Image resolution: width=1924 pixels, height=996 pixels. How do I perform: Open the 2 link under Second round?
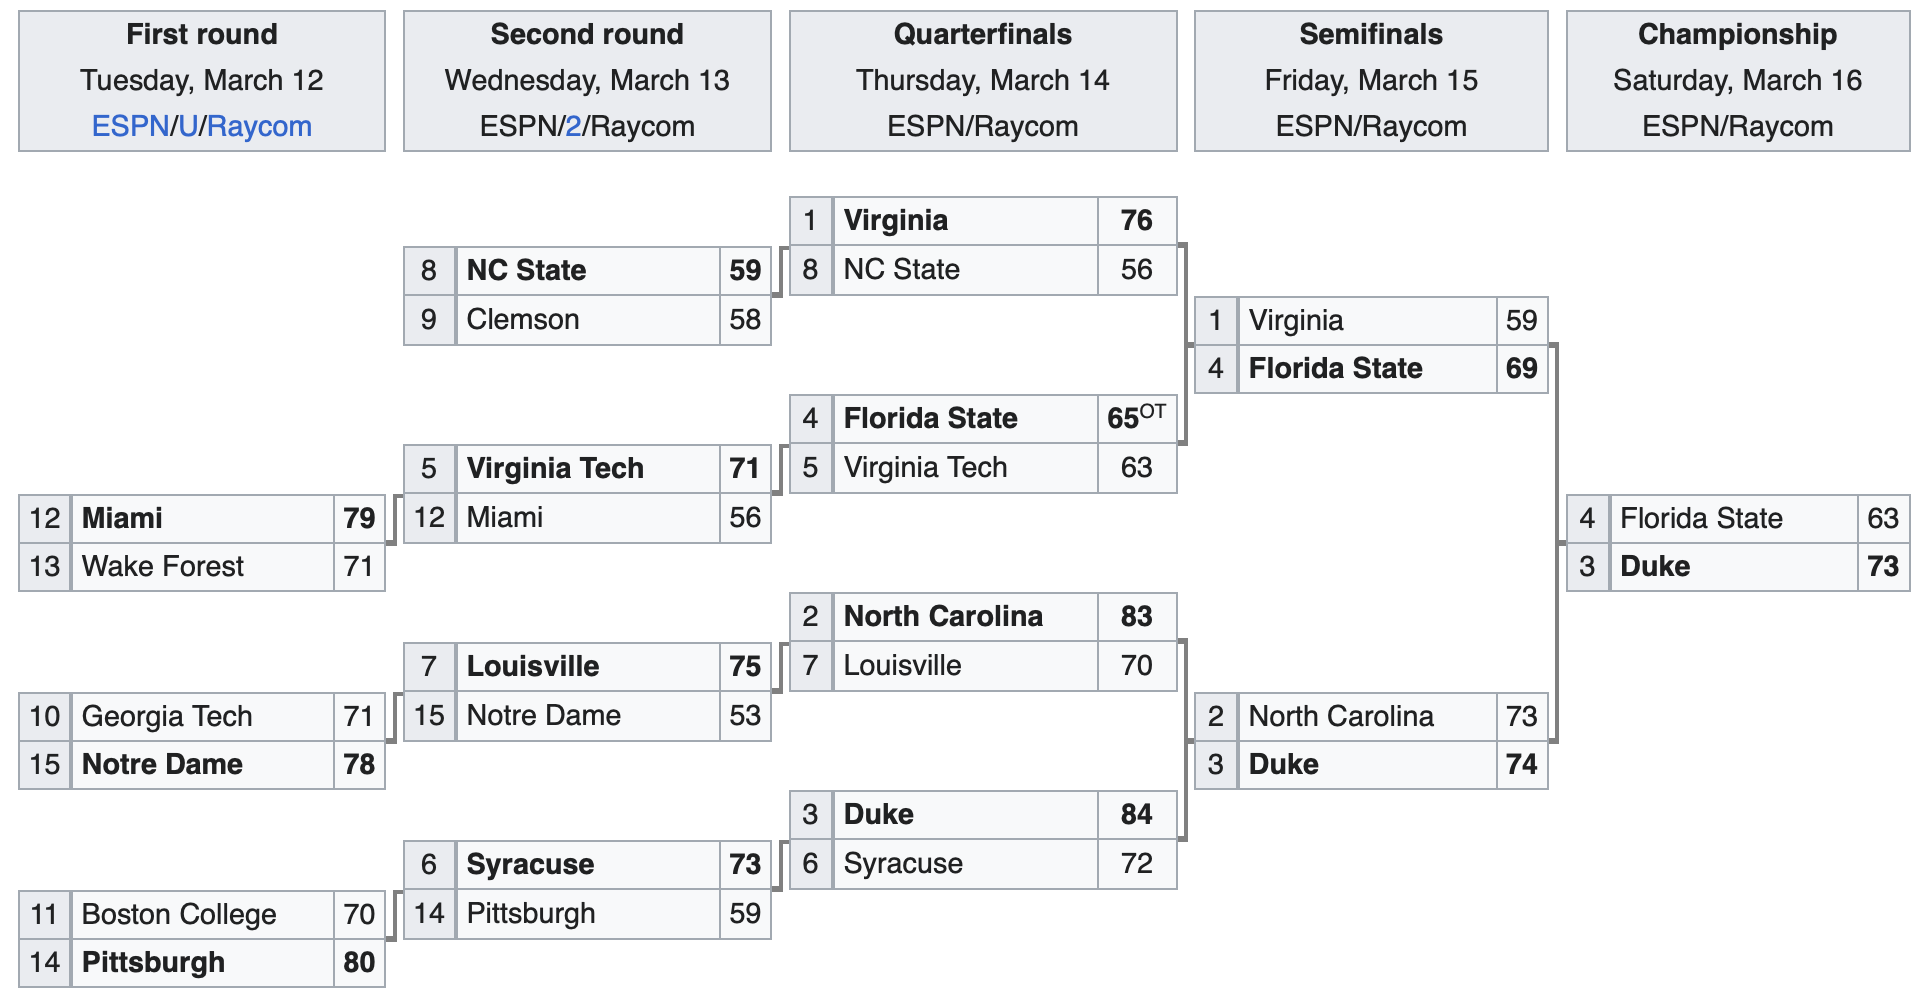573,126
